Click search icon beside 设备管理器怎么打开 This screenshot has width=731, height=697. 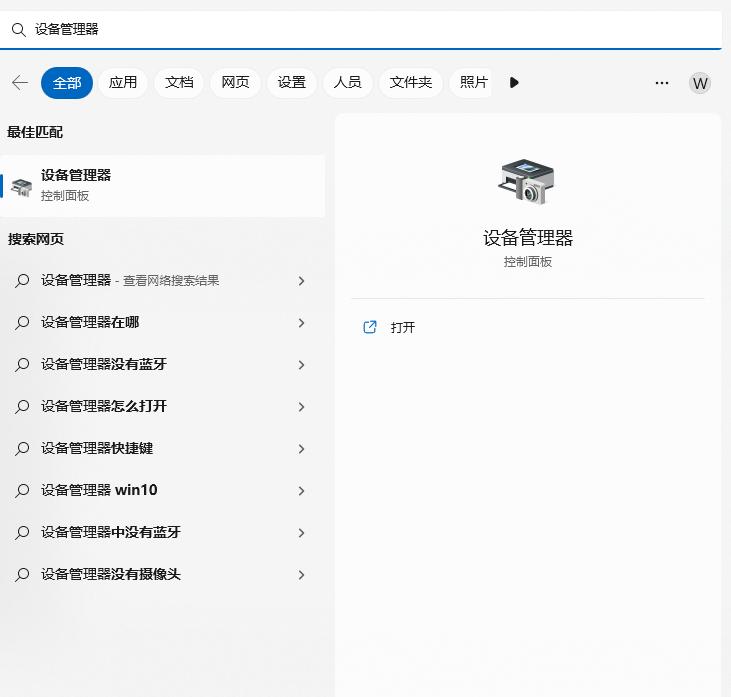pos(22,407)
